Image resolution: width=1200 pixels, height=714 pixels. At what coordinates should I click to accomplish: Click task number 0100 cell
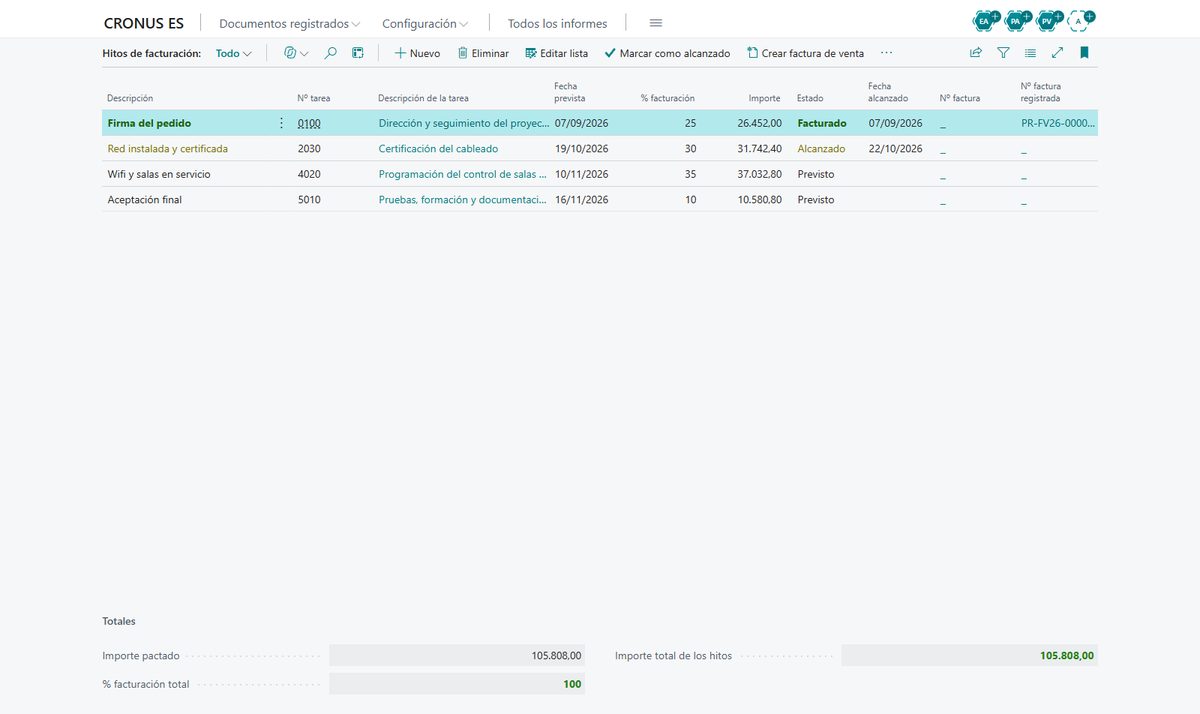point(309,123)
